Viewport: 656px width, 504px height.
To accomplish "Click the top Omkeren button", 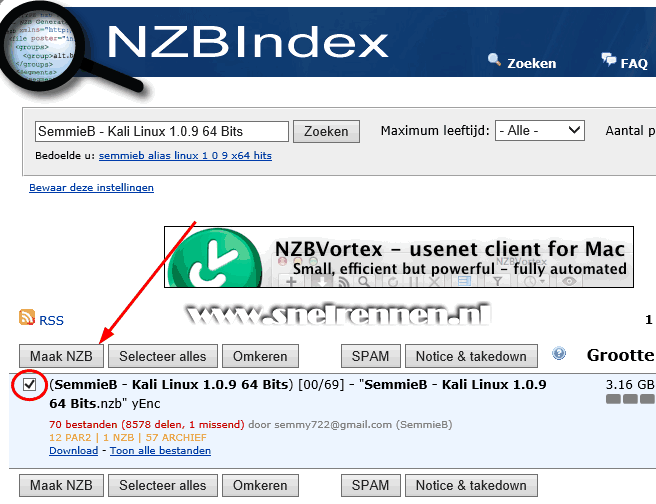I will point(260,356).
